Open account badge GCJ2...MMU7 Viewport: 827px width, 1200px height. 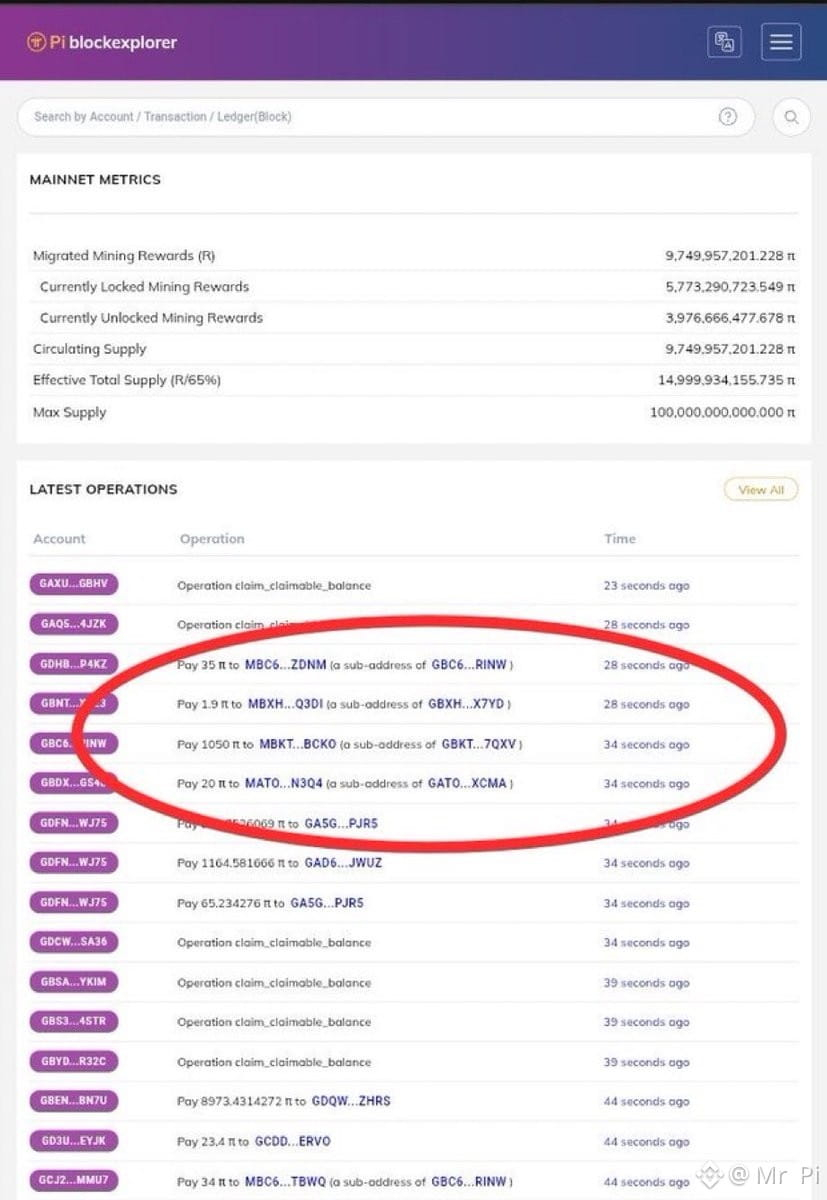point(73,1181)
